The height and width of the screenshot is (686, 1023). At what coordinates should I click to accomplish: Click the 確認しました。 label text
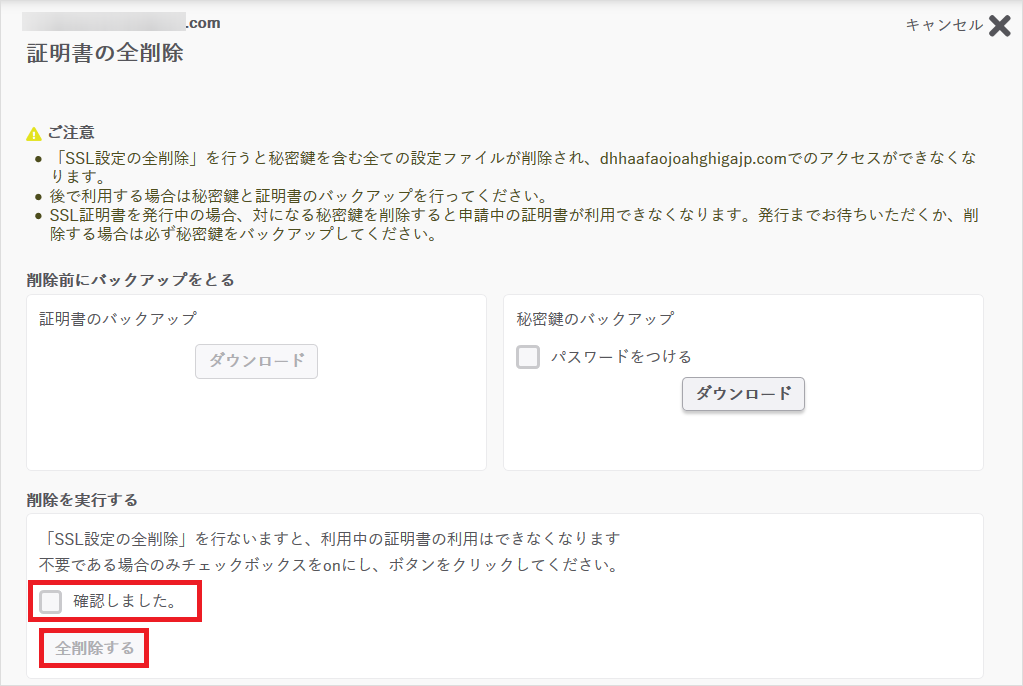(125, 602)
